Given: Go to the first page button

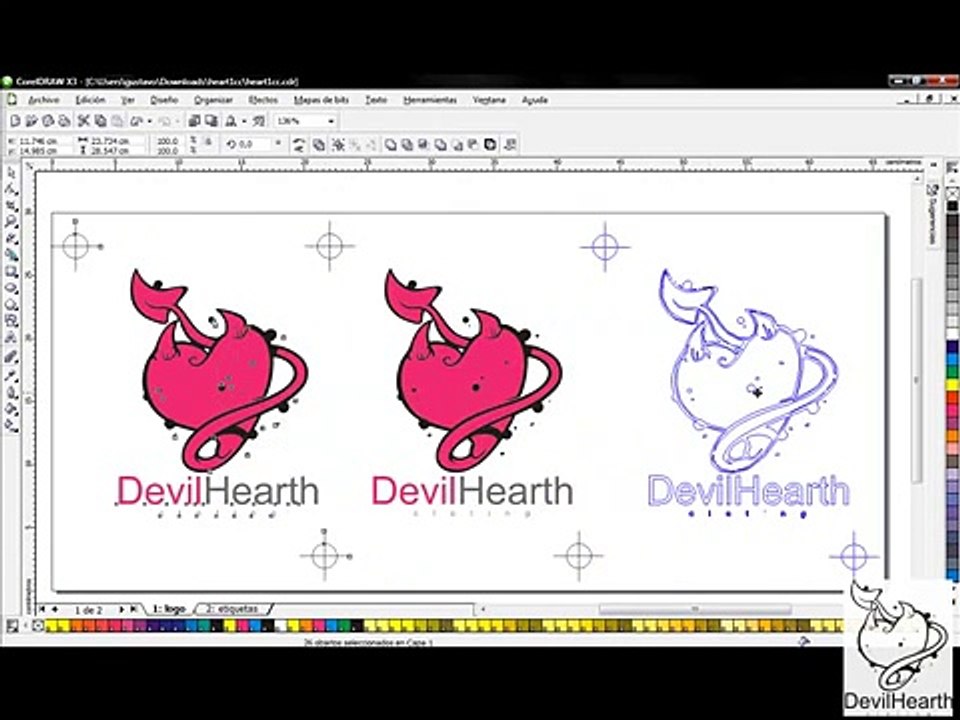Looking at the screenshot, I should click(x=42, y=609).
